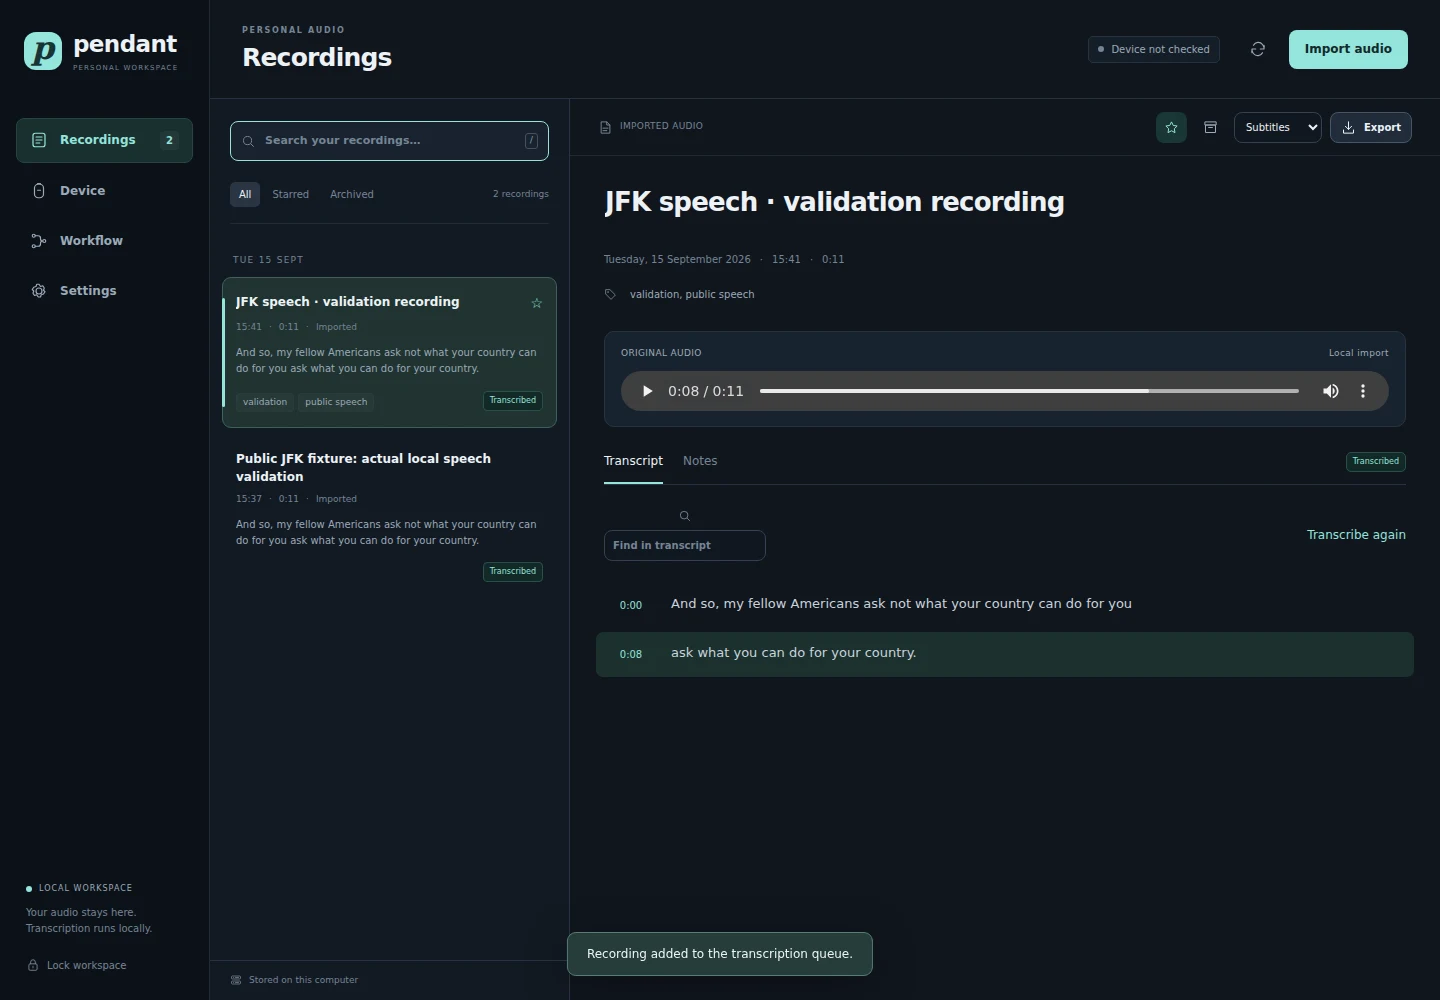The height and width of the screenshot is (1000, 1440).
Task: Click 'Stored on this computer' status text
Action: (303, 980)
